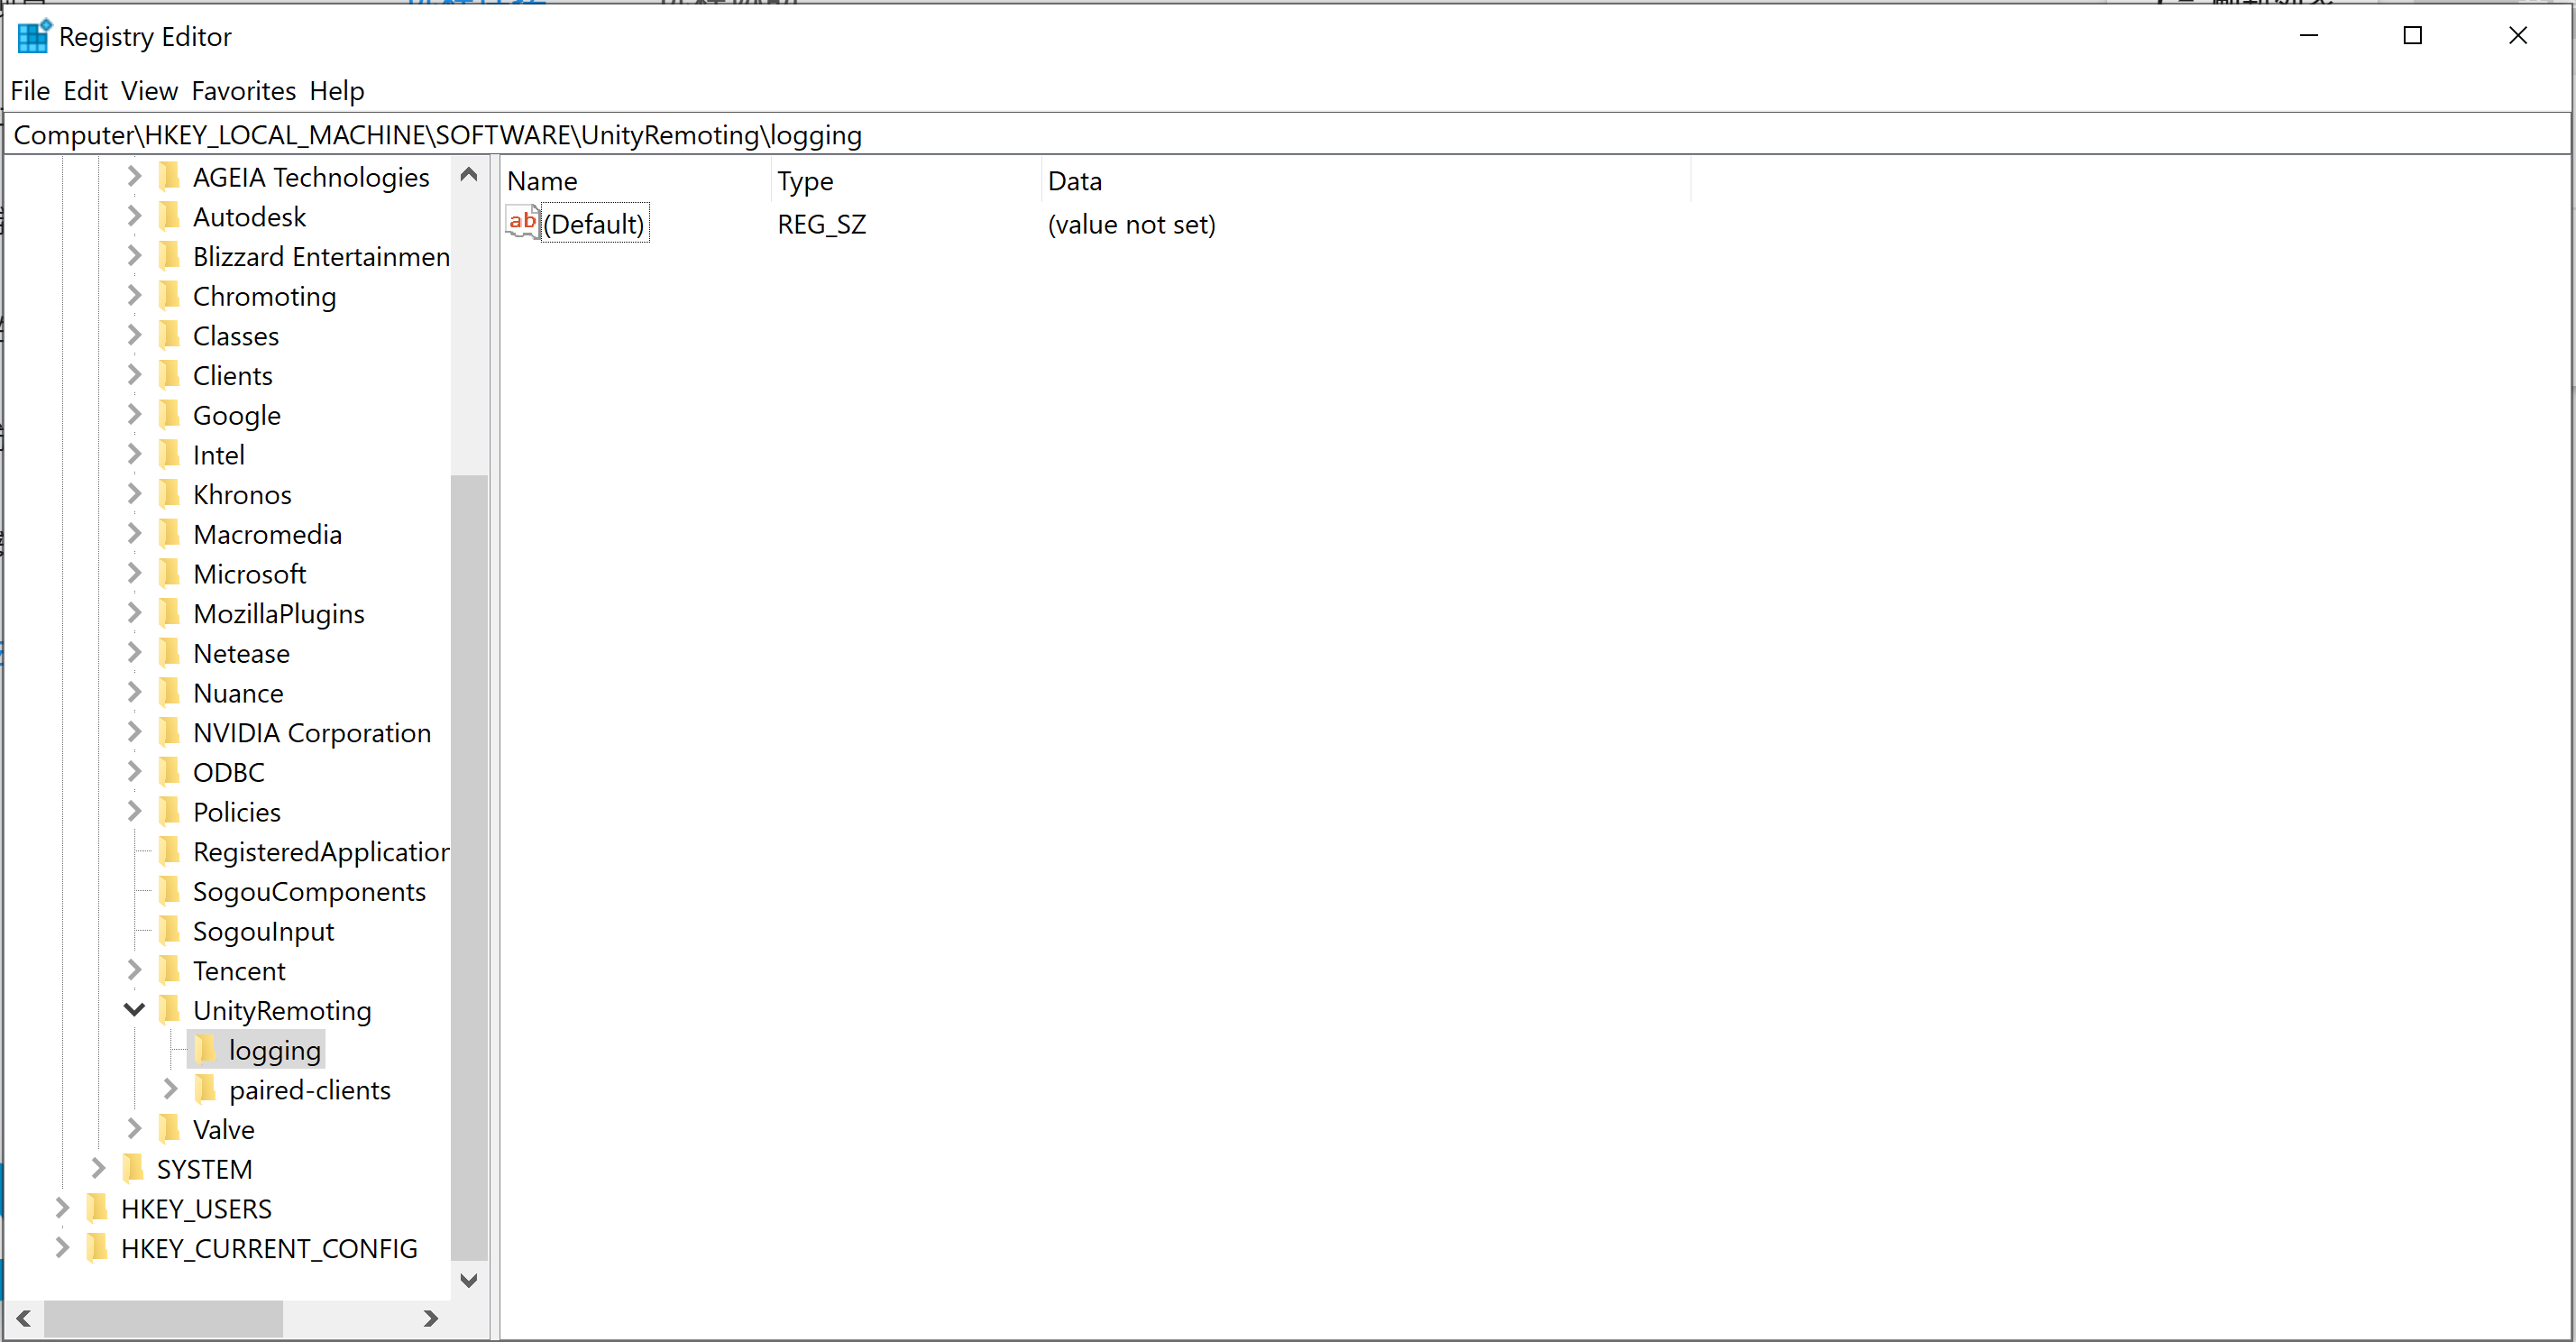Click the folder icon next to logging

(205, 1049)
